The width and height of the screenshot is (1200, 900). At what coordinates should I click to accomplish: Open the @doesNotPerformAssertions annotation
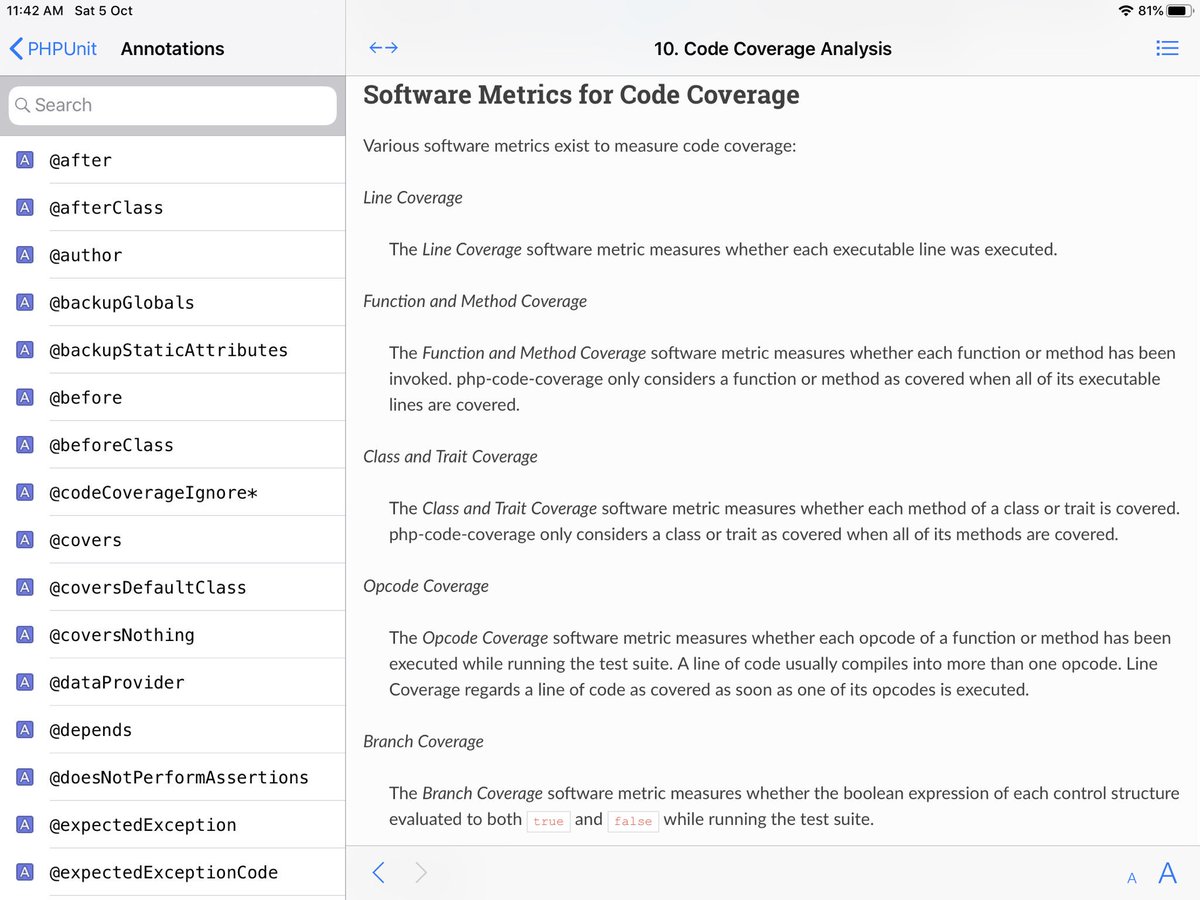click(x=178, y=778)
